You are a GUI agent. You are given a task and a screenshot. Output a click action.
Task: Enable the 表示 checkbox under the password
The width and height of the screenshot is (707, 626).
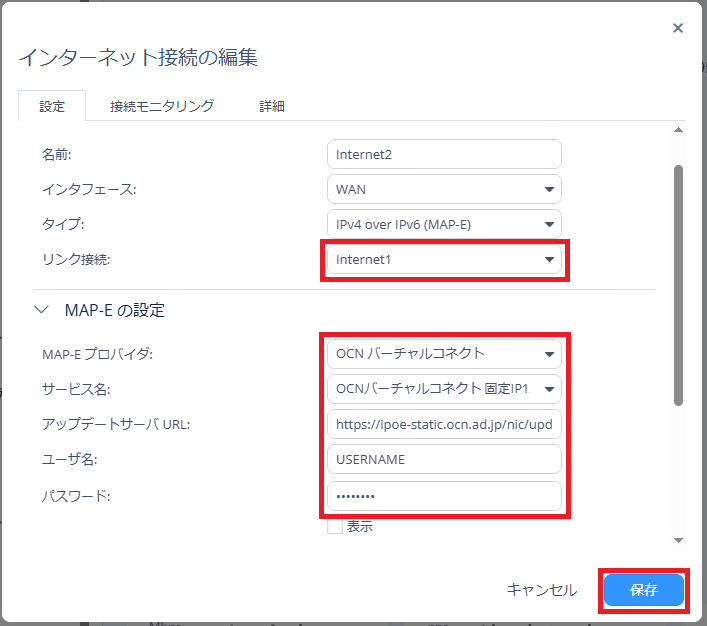coord(335,526)
